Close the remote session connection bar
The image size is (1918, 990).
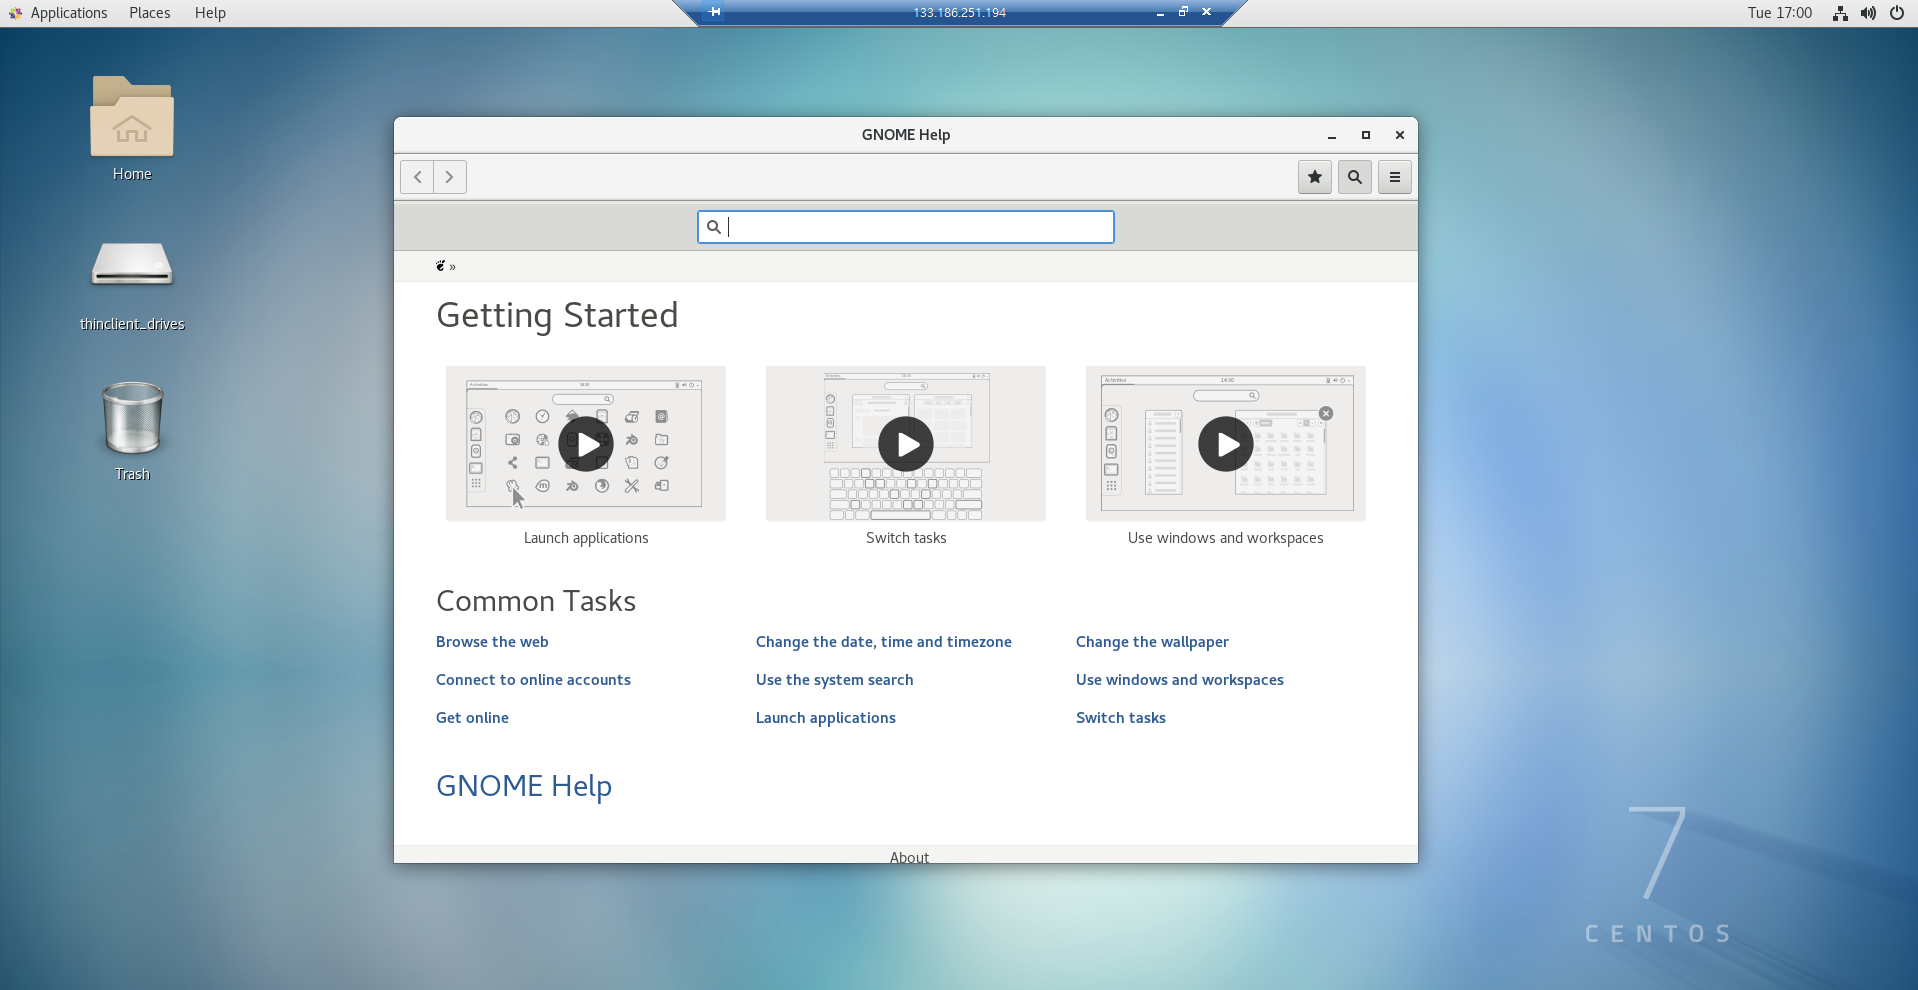tap(1207, 12)
